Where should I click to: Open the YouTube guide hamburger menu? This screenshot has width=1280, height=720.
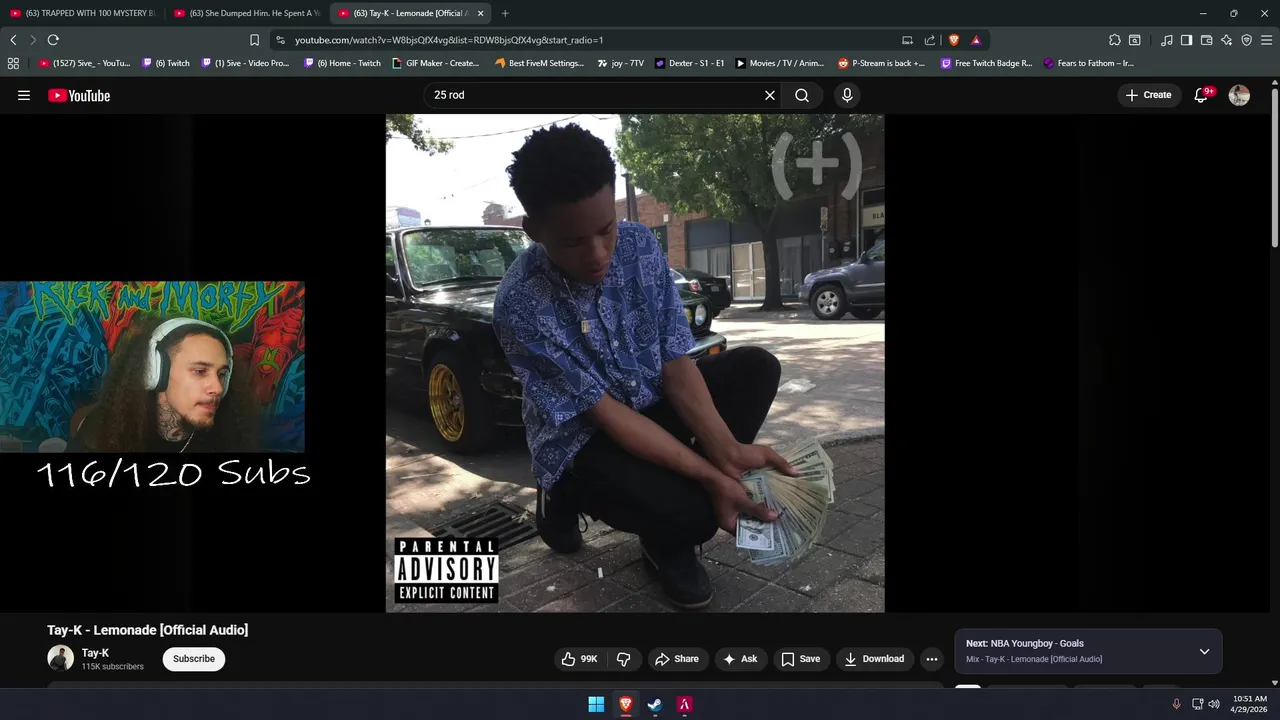(24, 95)
